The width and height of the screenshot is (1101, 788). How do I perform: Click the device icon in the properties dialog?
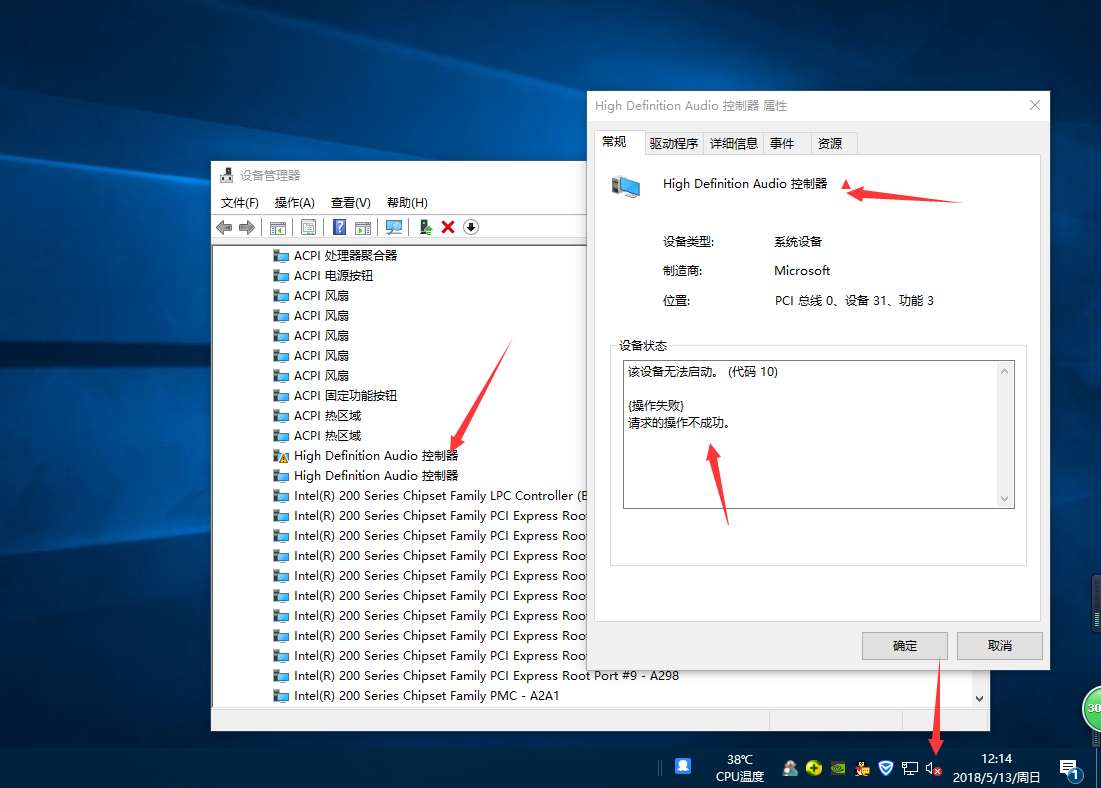tap(626, 186)
